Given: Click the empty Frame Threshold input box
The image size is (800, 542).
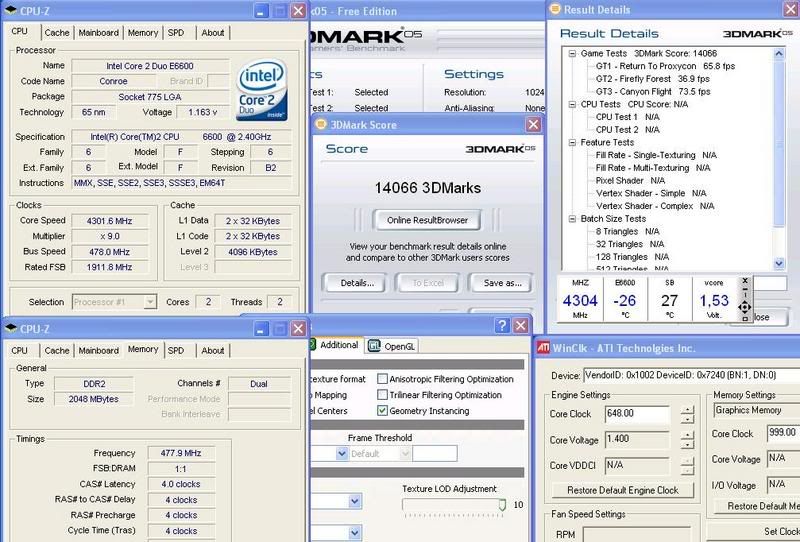Looking at the screenshot, I should point(435,453).
